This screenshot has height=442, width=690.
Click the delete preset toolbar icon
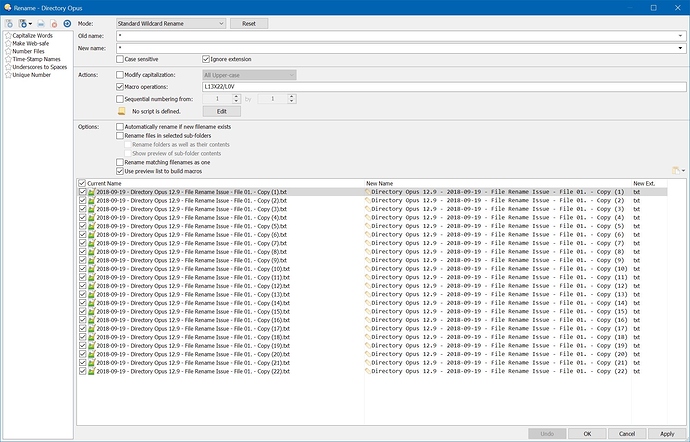[x=54, y=24]
